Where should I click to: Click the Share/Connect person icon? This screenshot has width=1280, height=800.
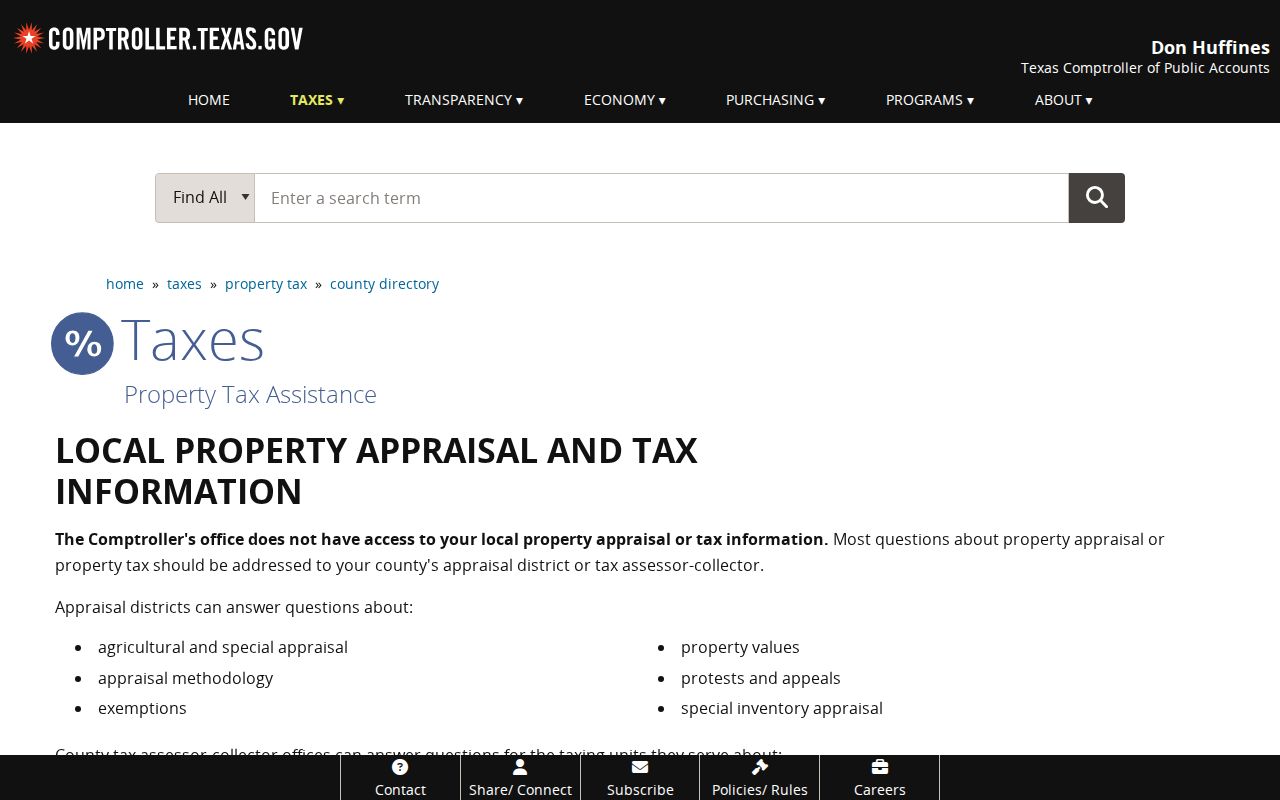click(520, 767)
